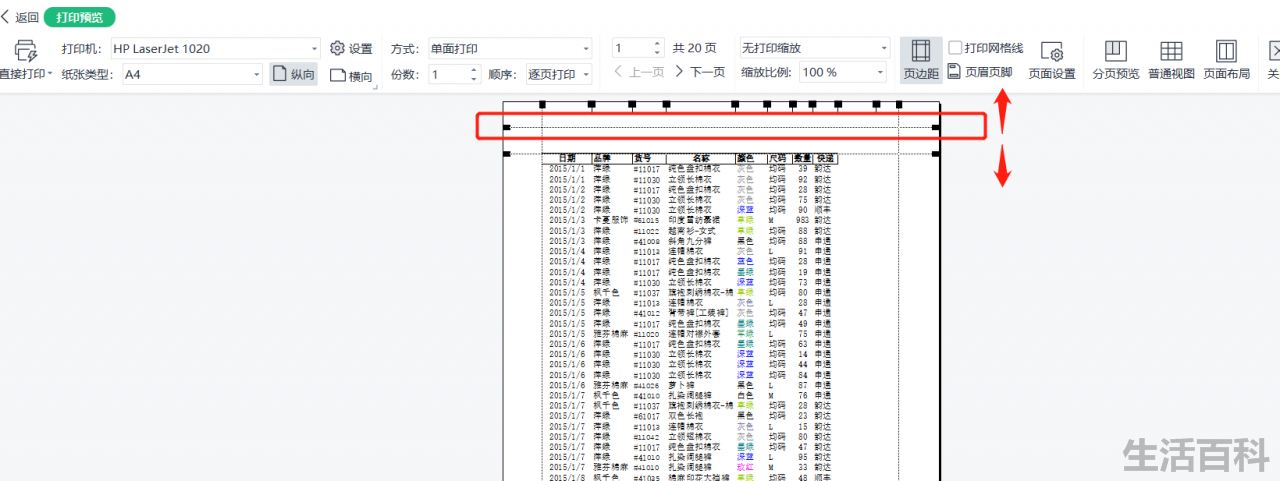1280x481 pixels.
Task: Click the 共 20 页 page count text
Action: [x=694, y=48]
